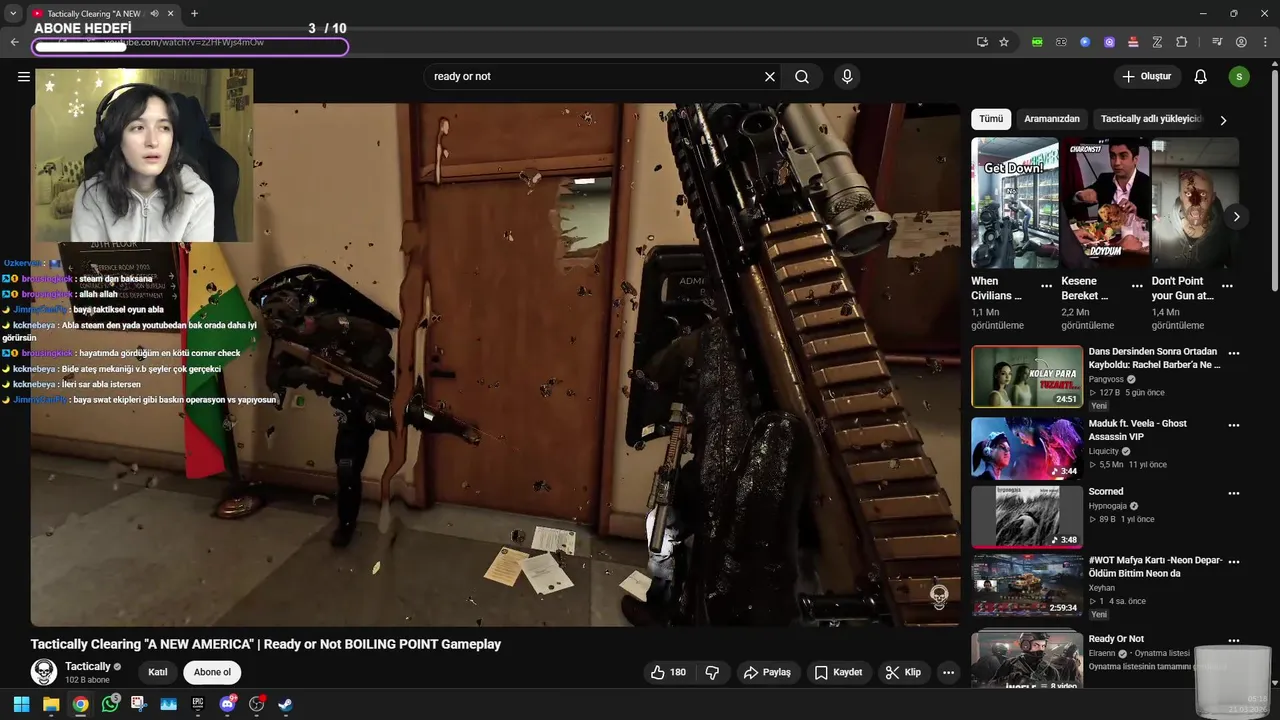Viewport: 1280px width, 720px height.
Task: Open the Windows Start menu
Action: coord(21,704)
